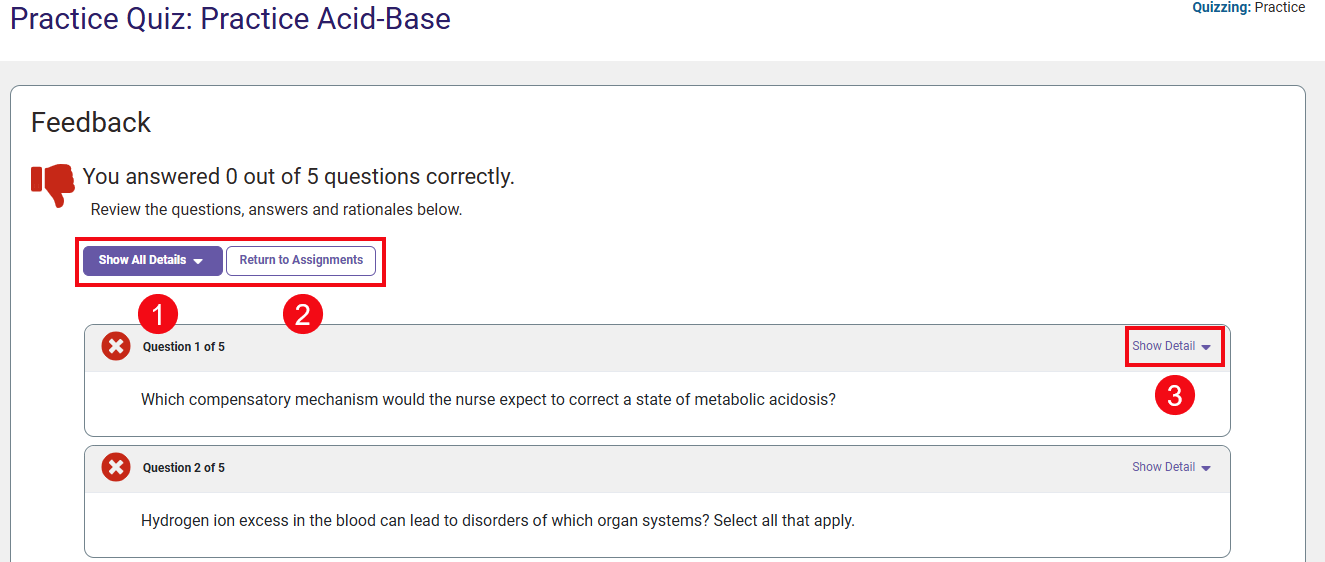
Task: Click the metabolic acidosis question text
Action: tap(488, 400)
